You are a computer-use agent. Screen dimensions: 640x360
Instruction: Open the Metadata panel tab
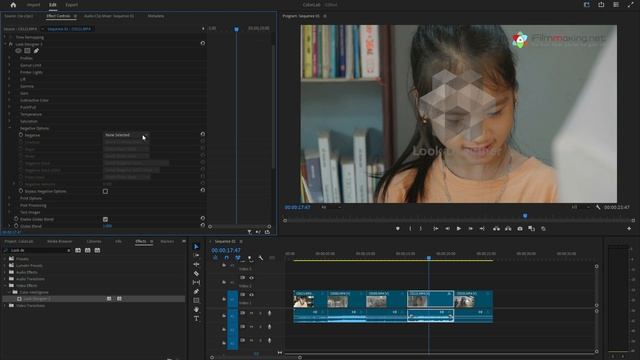[x=156, y=16]
